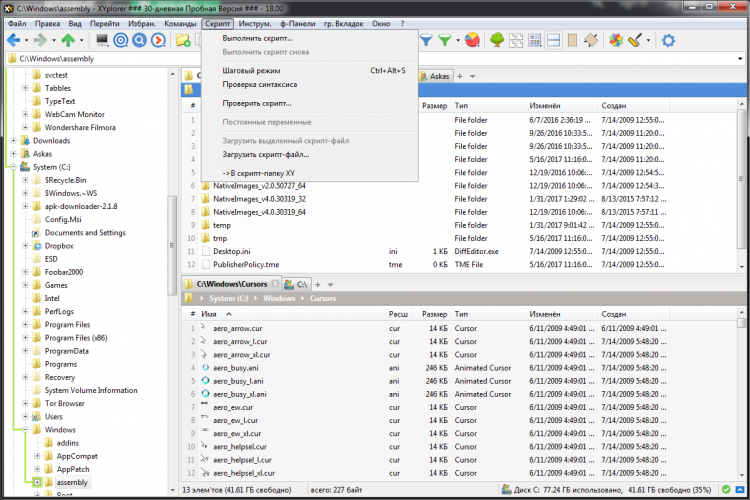Open dropdown arrow next to Up button

(81, 41)
